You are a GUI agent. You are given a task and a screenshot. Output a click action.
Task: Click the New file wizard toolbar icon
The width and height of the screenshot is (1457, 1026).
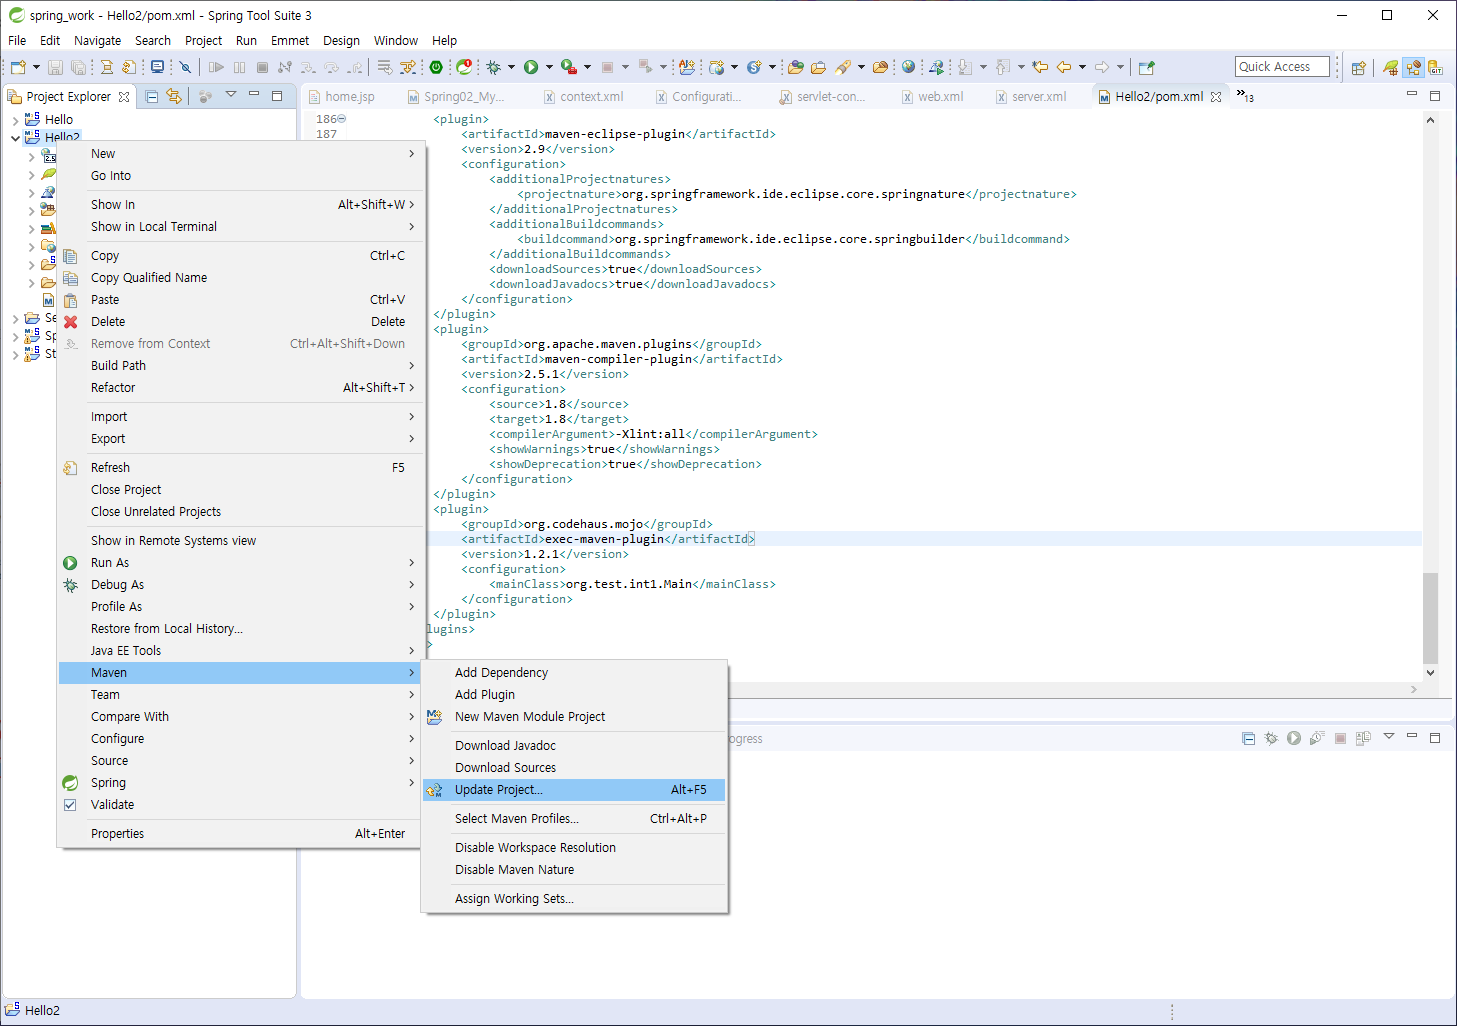pyautogui.click(x=18, y=67)
